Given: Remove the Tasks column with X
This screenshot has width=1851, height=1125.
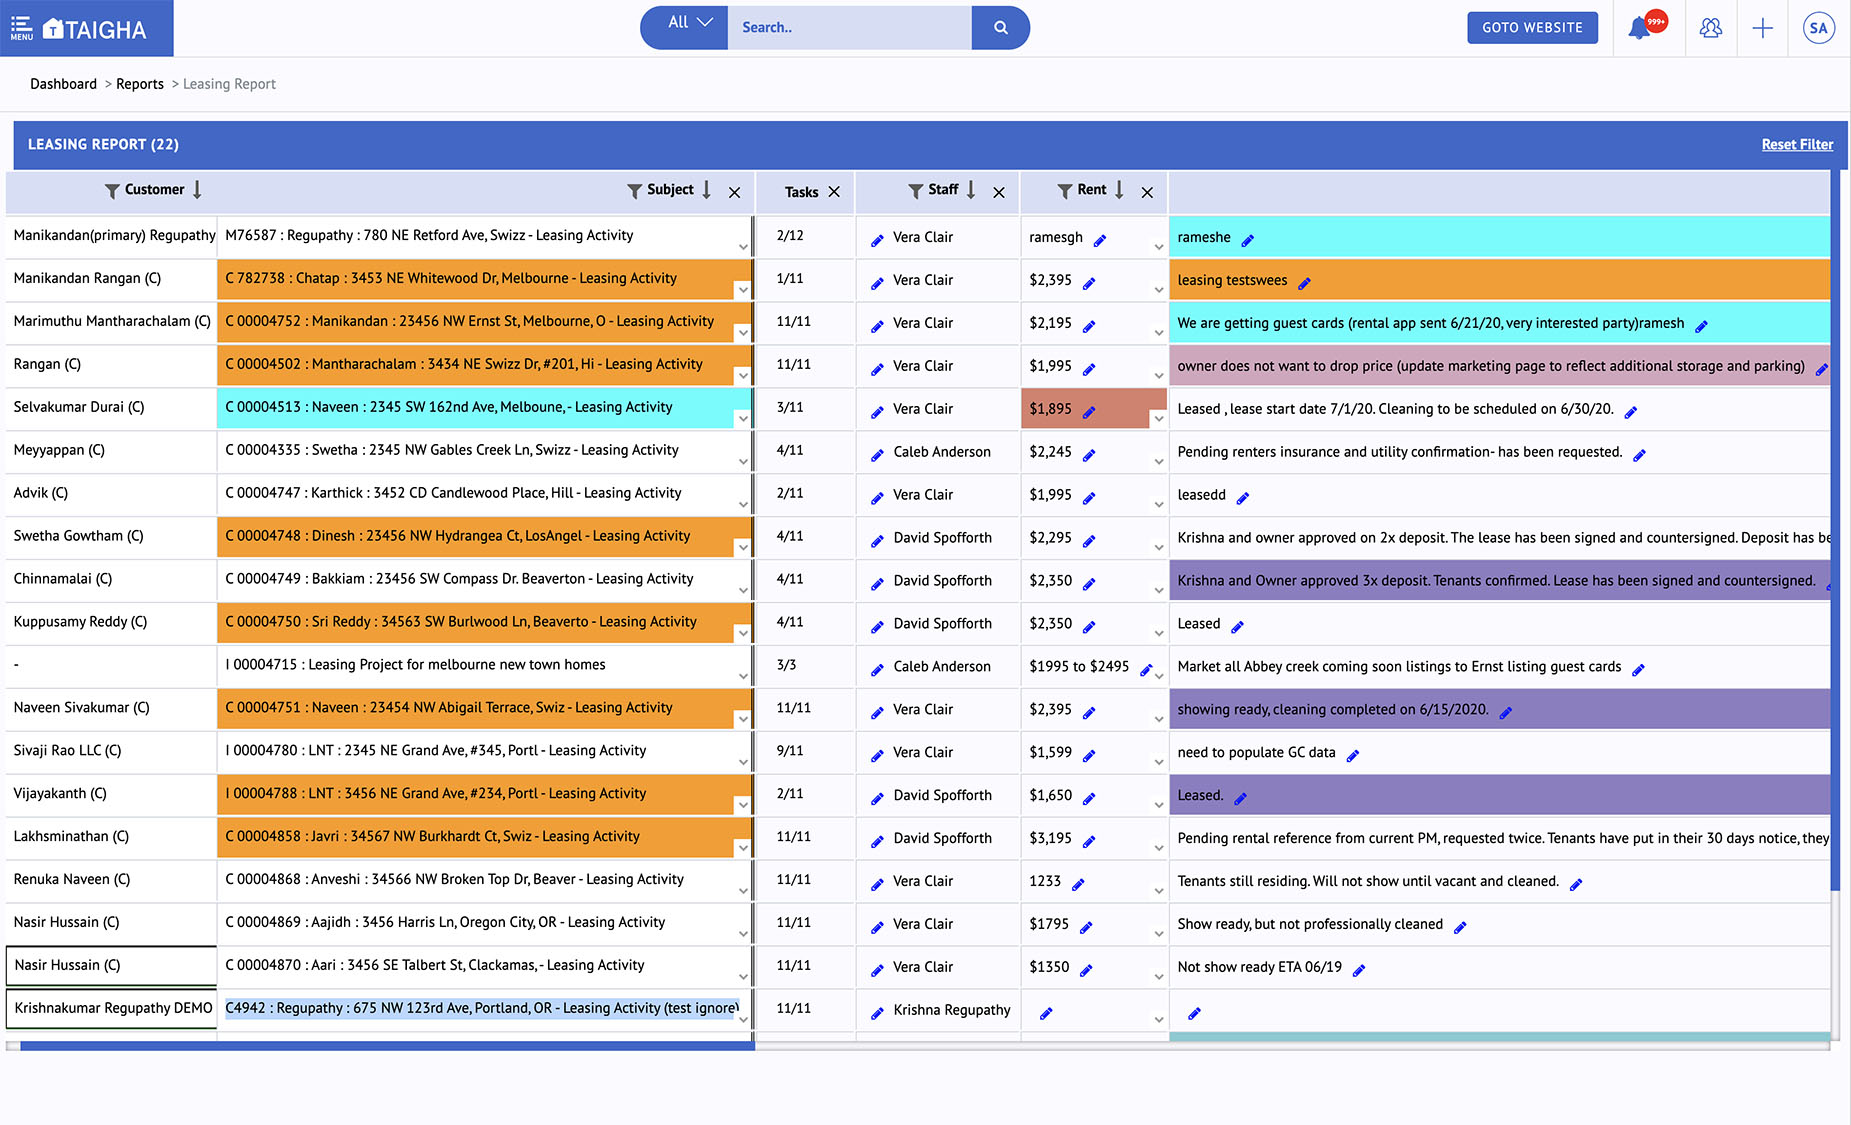Looking at the screenshot, I should tap(834, 192).
